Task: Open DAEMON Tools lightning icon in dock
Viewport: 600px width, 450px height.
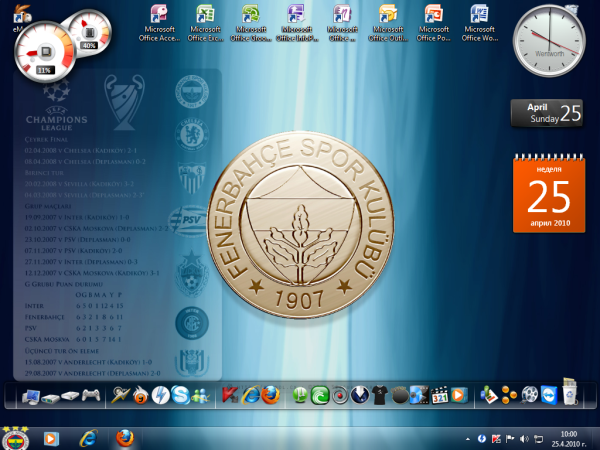Action: 160,395
